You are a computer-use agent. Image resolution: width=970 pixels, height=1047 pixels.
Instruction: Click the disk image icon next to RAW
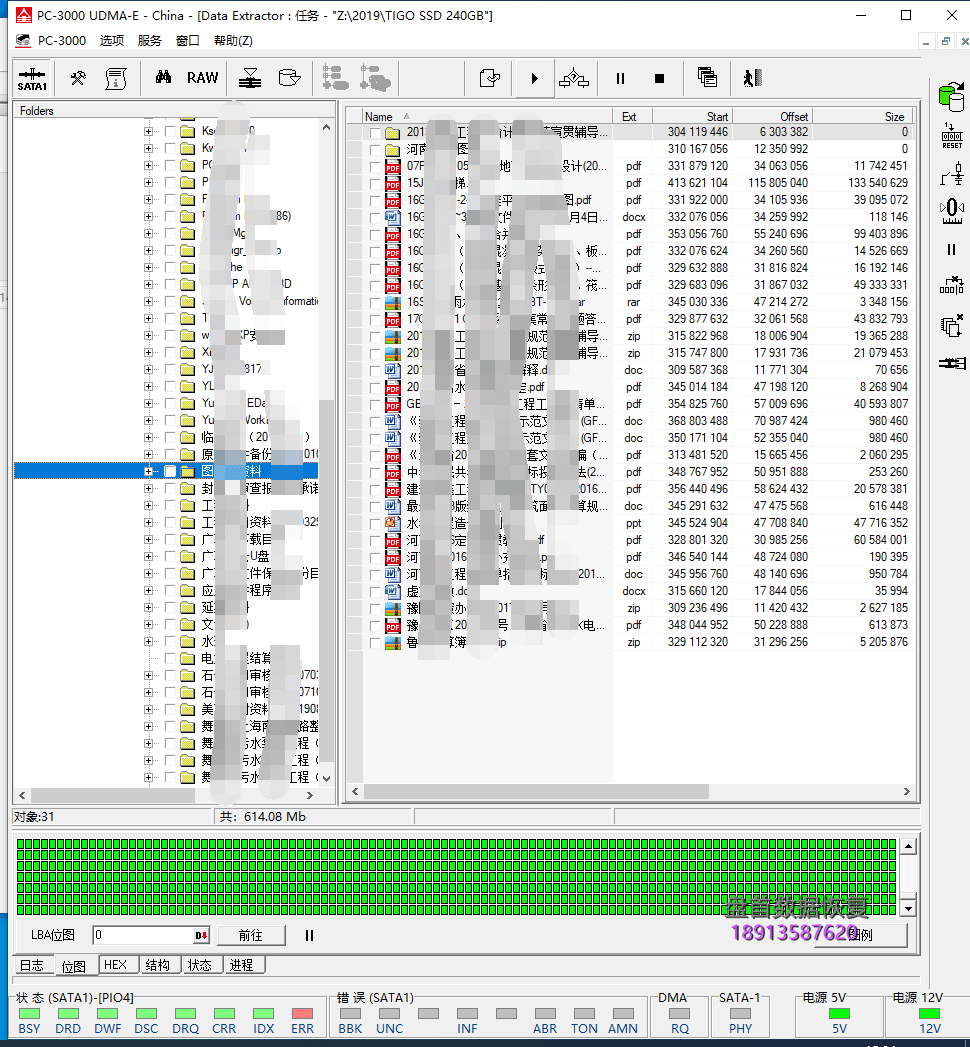[289, 78]
